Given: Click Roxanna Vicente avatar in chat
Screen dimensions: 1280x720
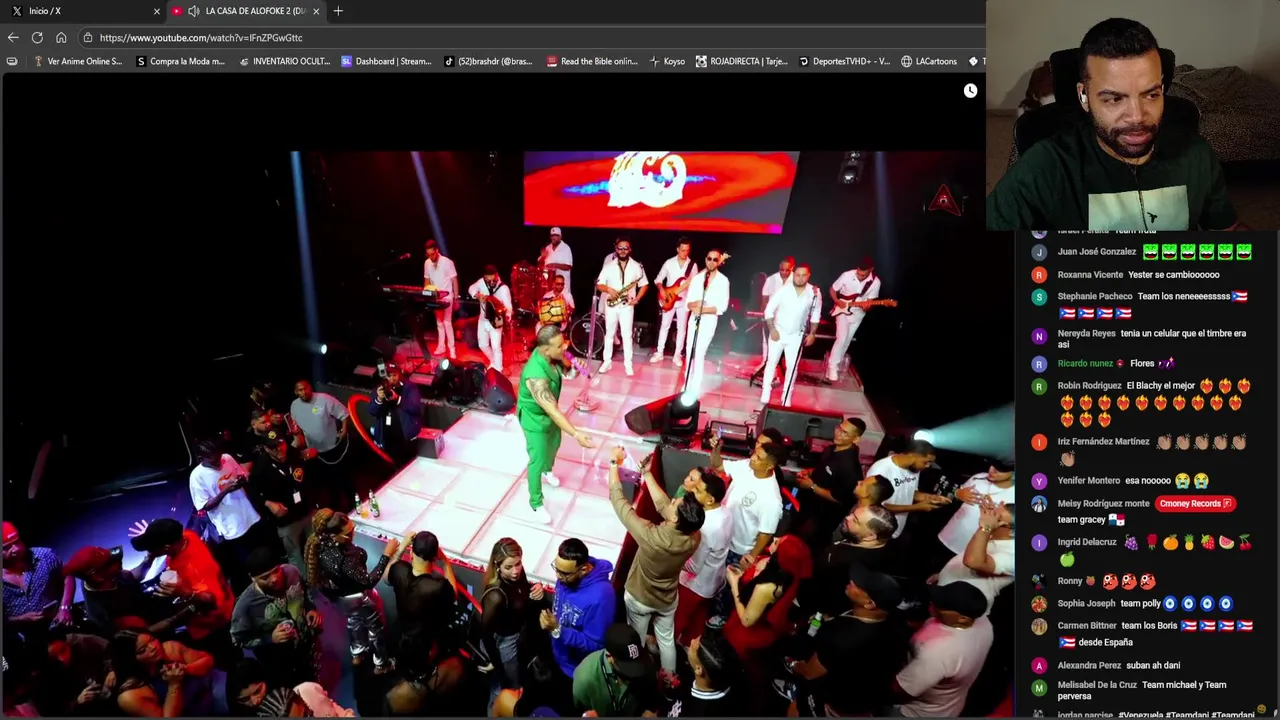Looking at the screenshot, I should coord(1039,275).
